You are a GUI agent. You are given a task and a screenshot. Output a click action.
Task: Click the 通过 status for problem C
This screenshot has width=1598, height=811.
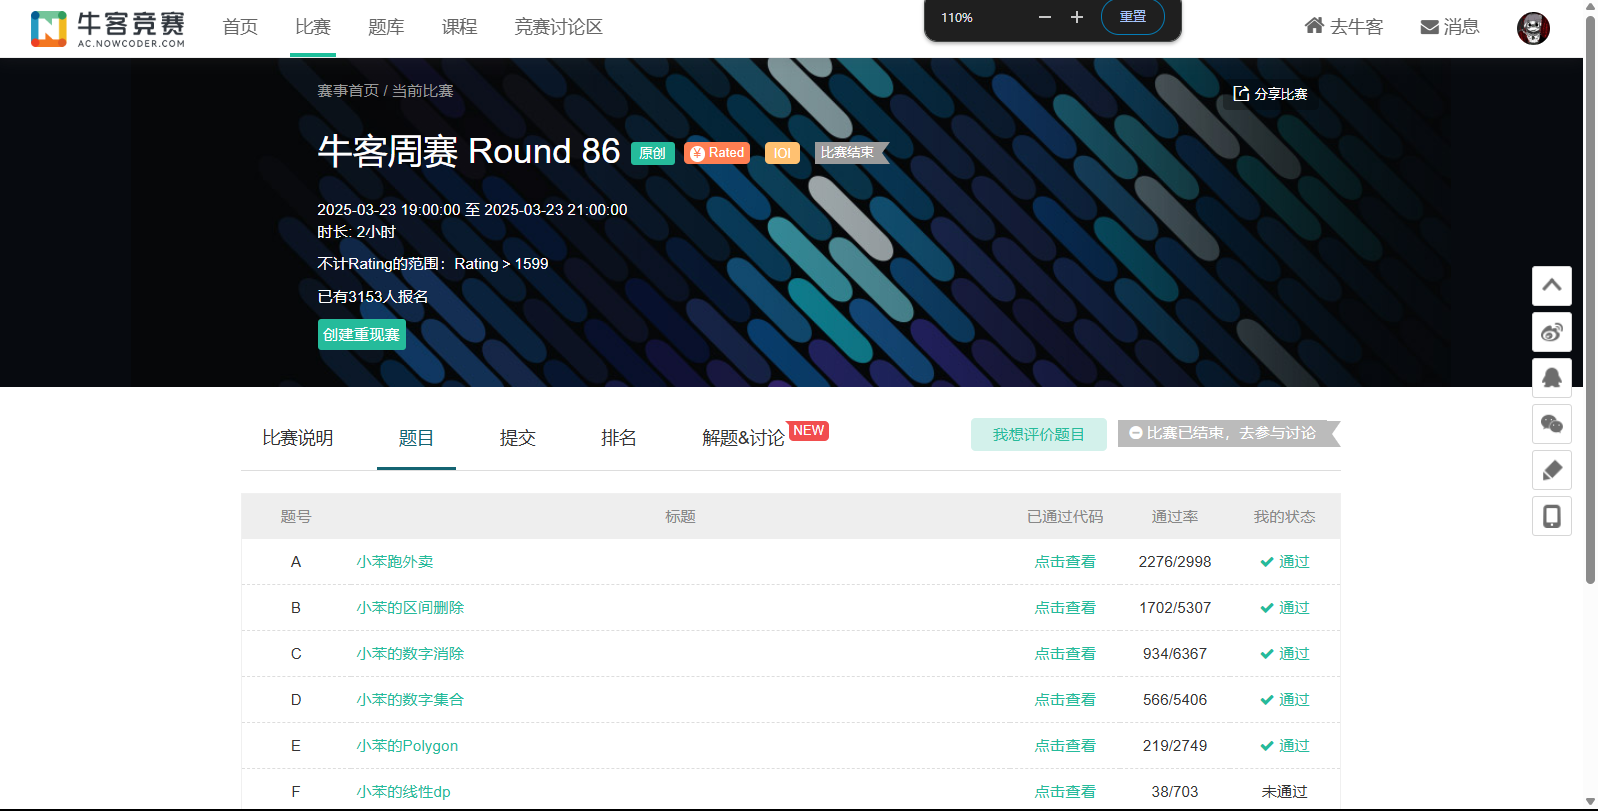[1285, 654]
